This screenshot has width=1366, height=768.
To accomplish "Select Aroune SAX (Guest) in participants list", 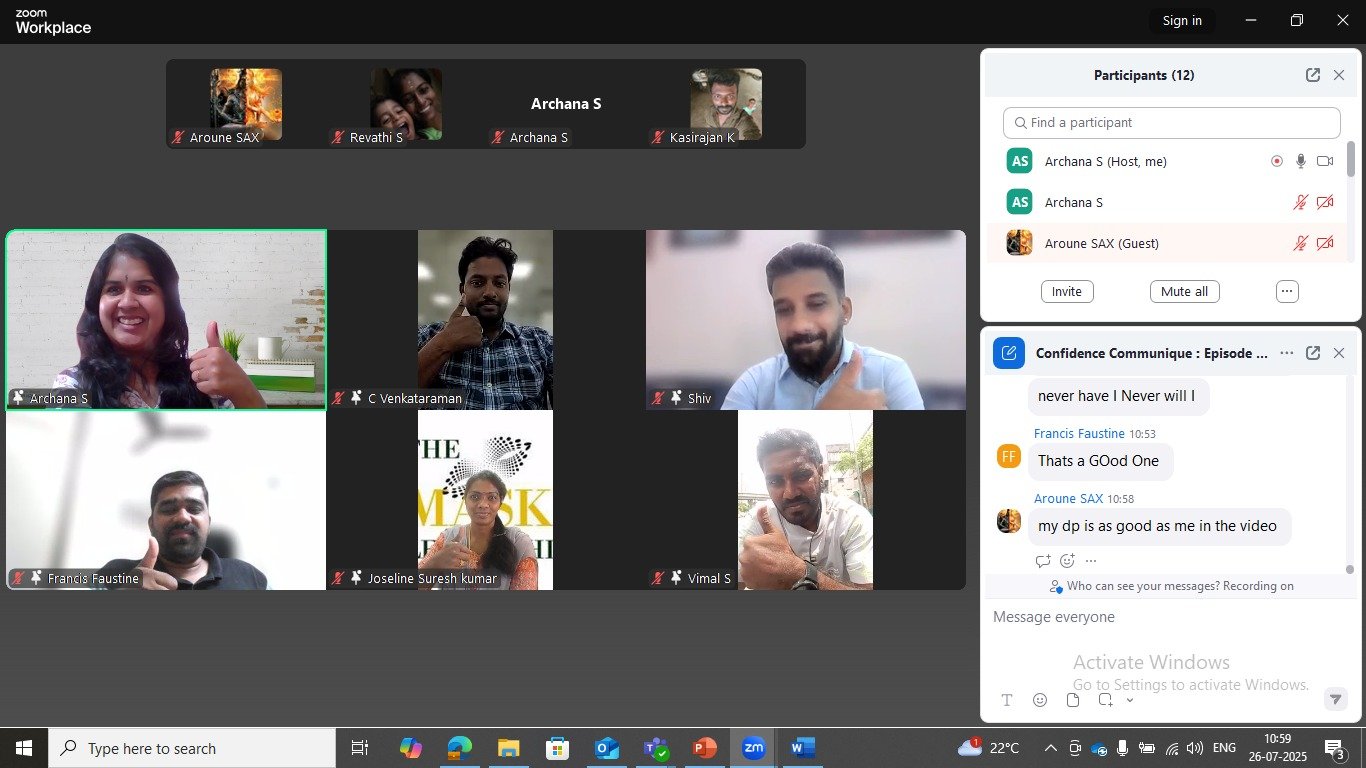I will tap(1101, 243).
